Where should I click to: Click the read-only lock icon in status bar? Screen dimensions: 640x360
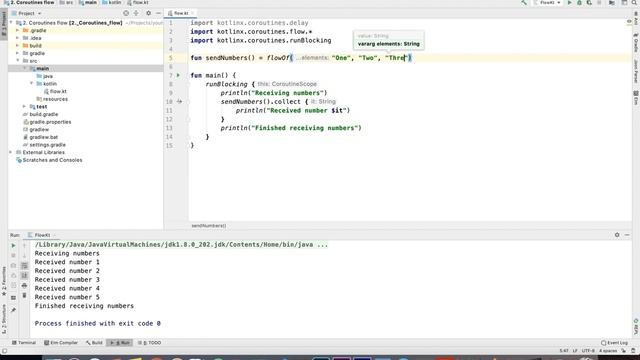tap(624, 351)
